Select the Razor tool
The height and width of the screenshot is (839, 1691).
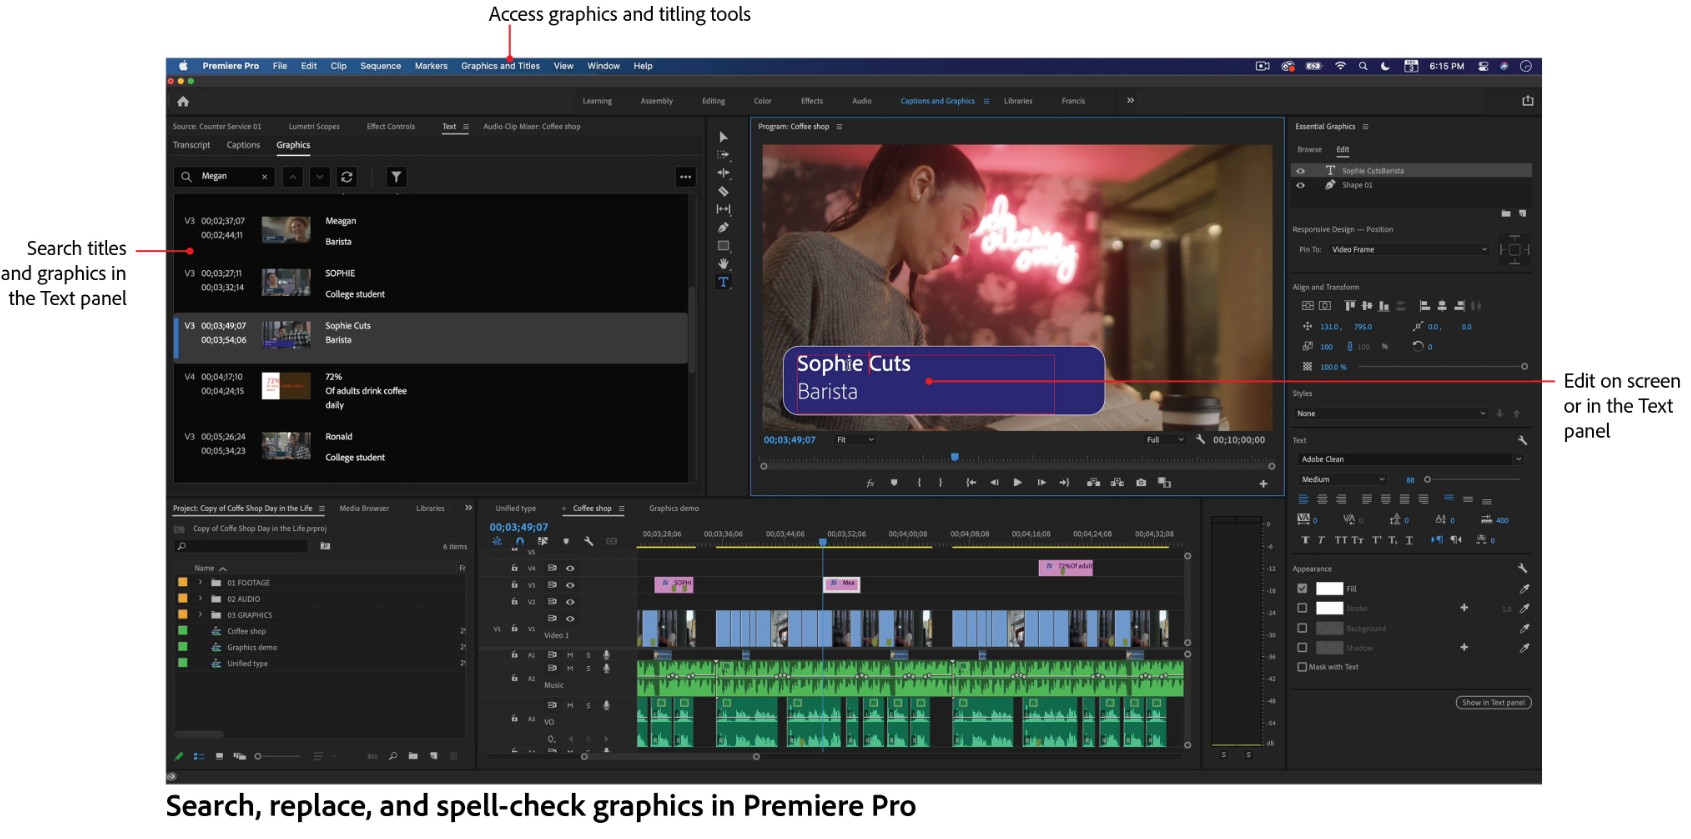(723, 191)
